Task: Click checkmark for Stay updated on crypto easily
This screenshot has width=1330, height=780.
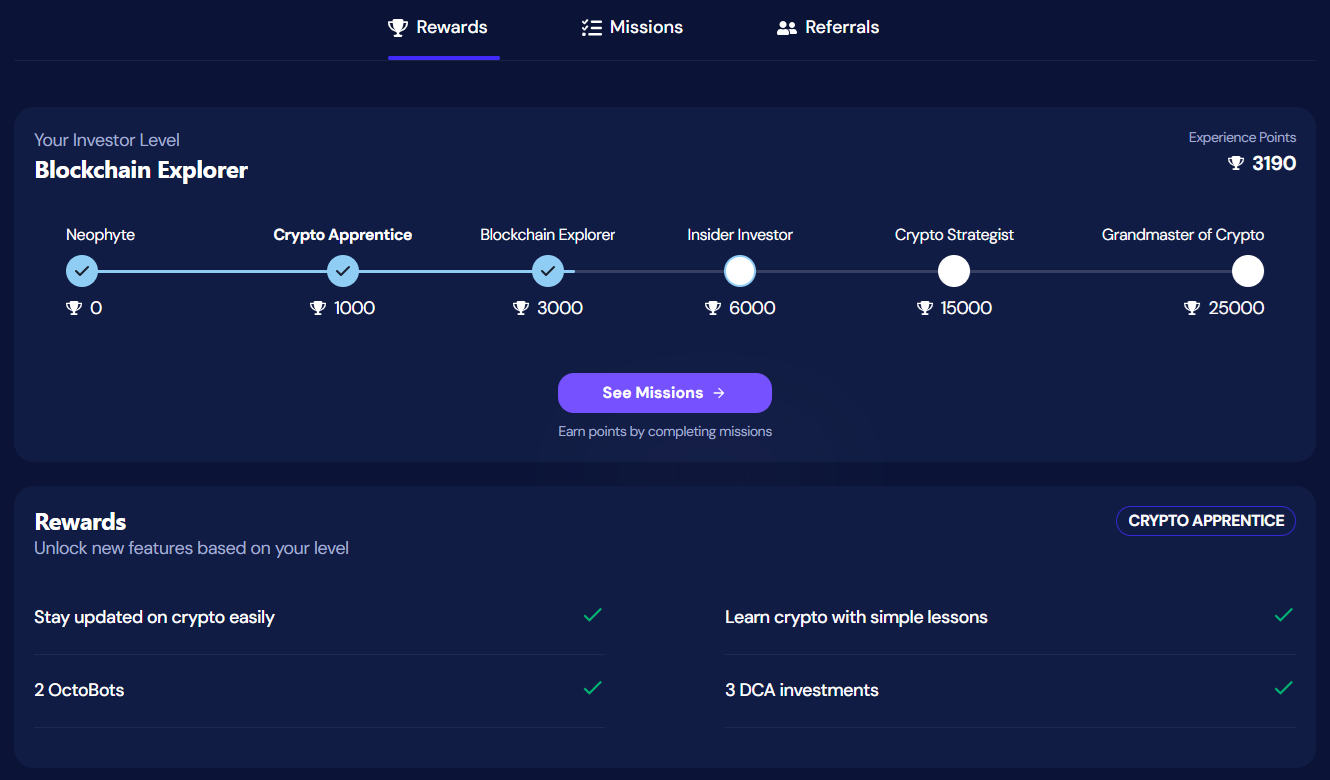Action: 592,615
